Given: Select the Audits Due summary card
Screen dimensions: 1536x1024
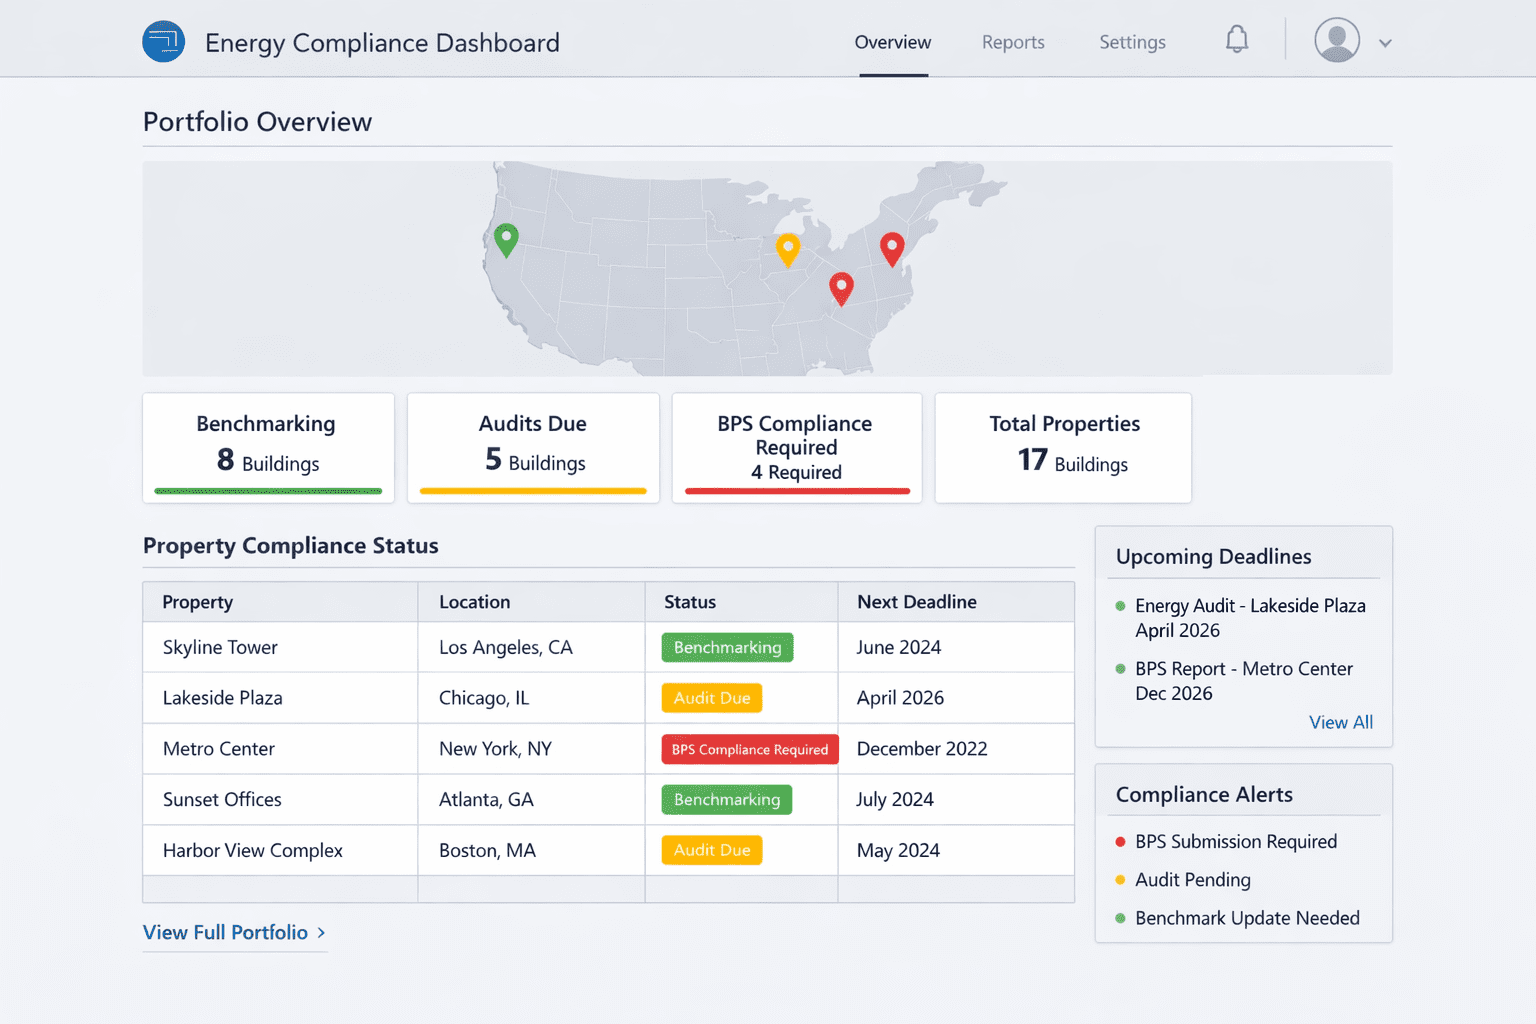Looking at the screenshot, I should click(x=533, y=446).
